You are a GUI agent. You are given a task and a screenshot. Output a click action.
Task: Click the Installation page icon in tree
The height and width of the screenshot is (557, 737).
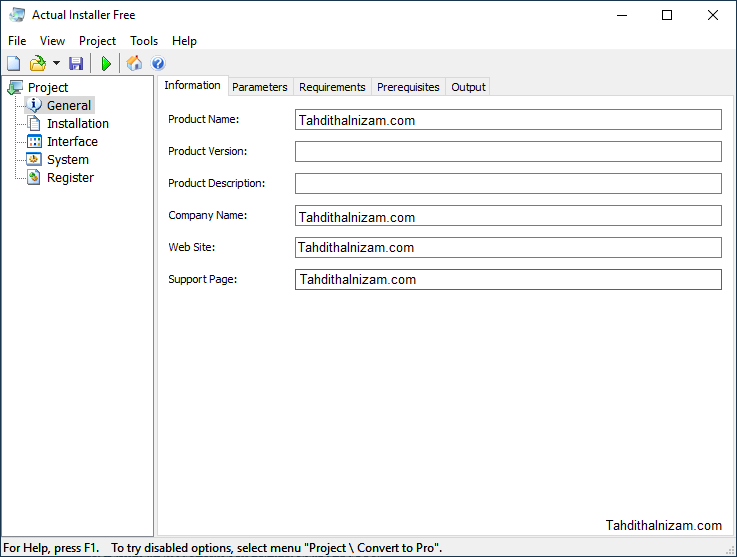pos(34,124)
